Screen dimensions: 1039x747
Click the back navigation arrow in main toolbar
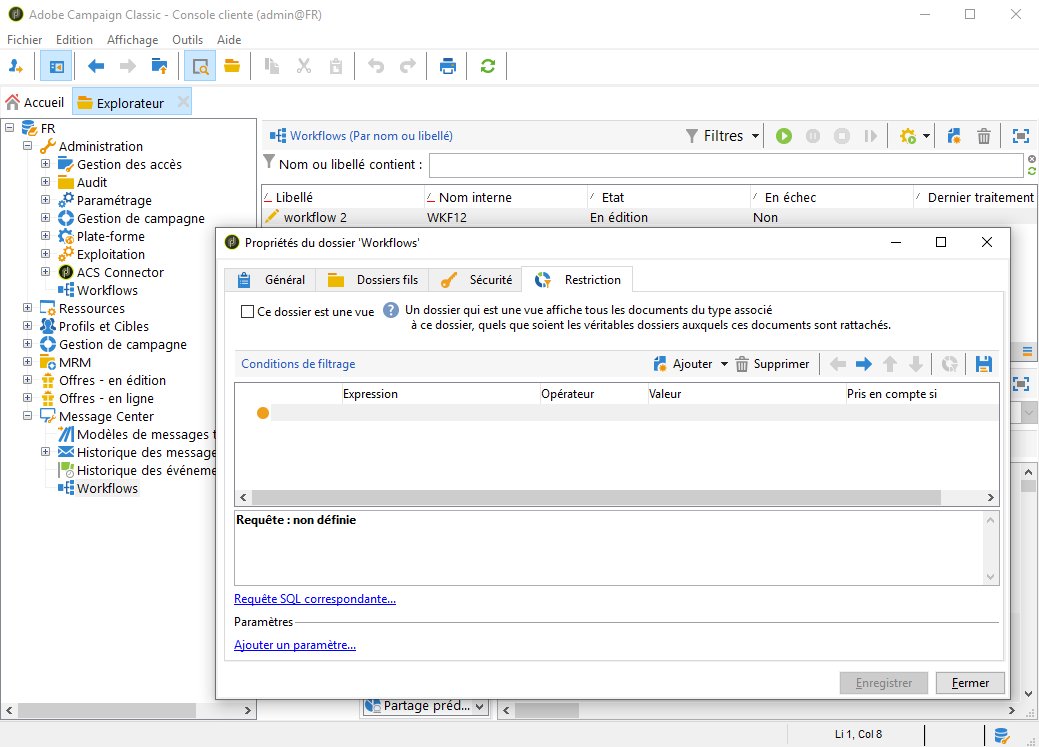coord(96,66)
